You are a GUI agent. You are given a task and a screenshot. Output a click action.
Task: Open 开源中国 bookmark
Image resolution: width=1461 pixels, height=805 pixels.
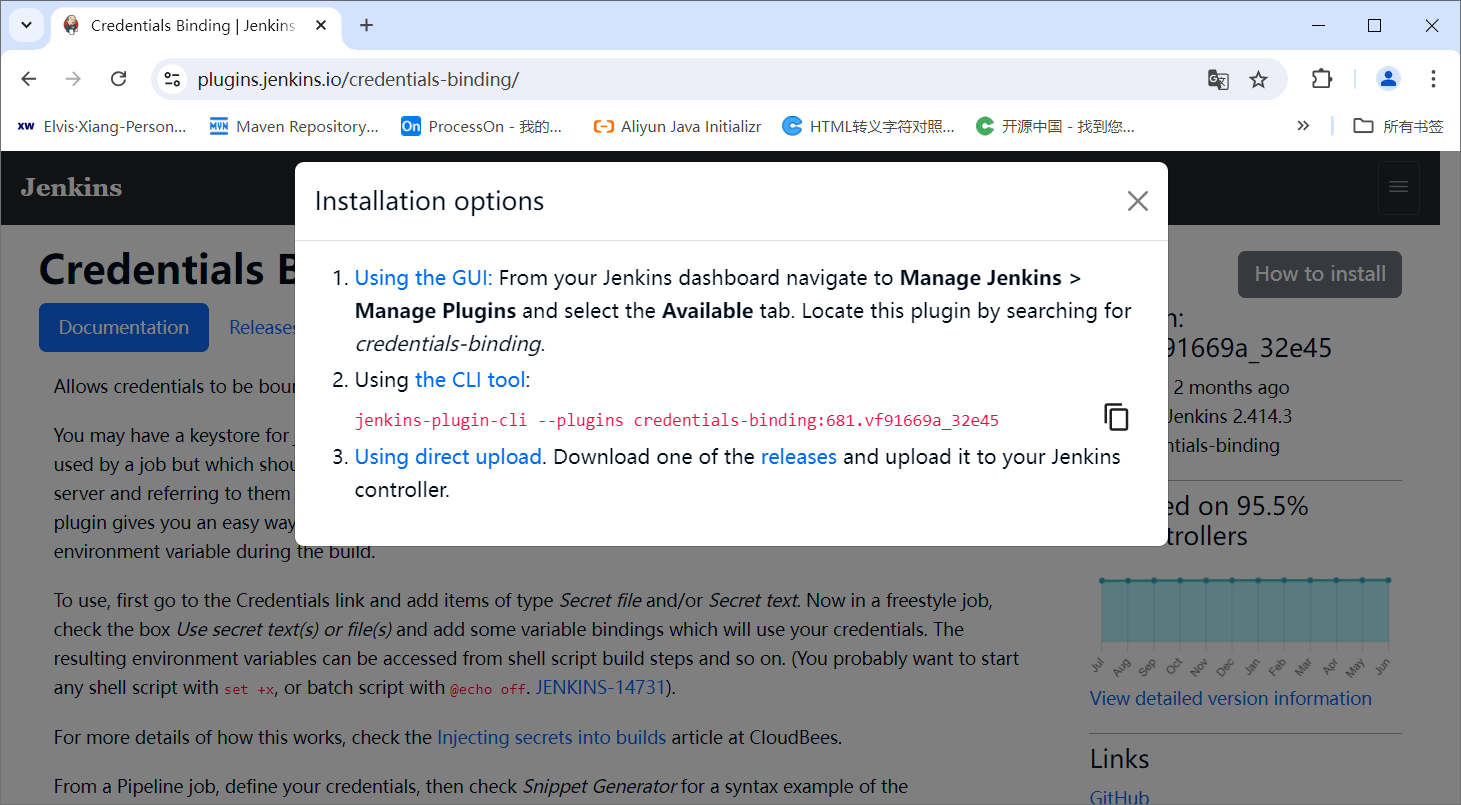(1055, 126)
